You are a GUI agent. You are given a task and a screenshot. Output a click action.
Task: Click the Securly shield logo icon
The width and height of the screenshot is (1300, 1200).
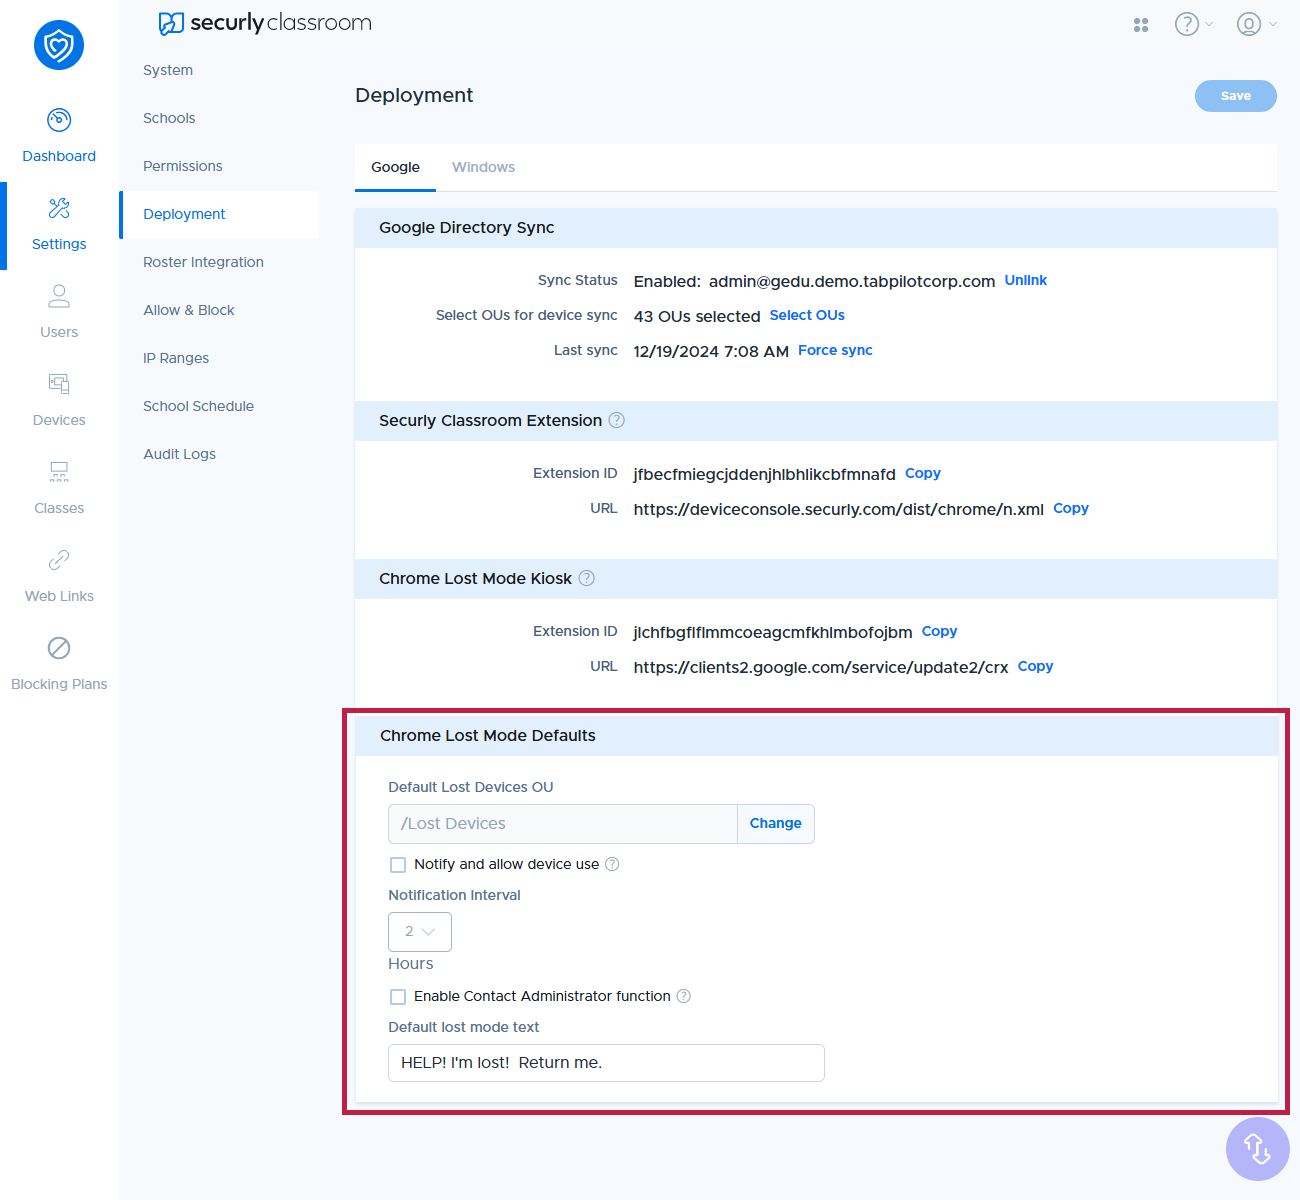(x=59, y=45)
